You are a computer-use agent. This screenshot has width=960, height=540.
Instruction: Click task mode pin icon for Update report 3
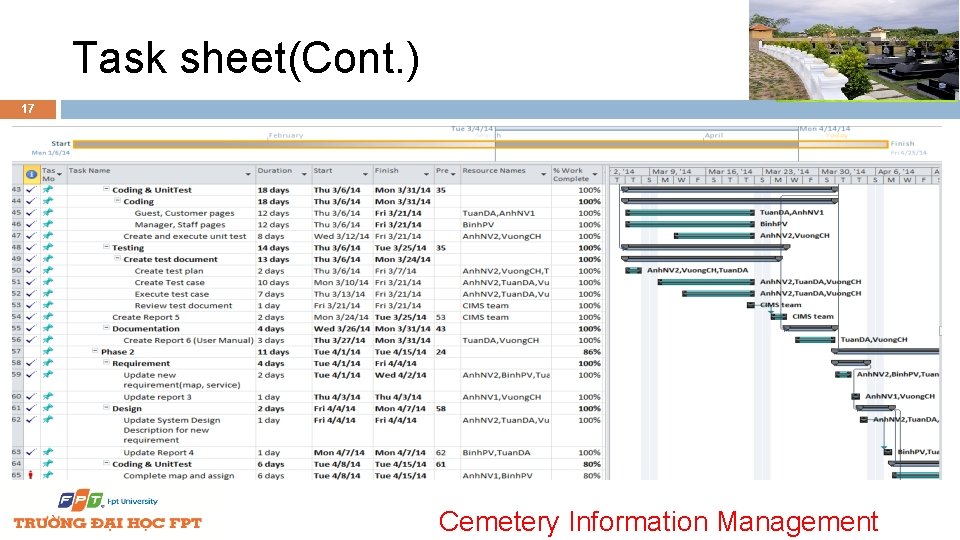(x=48, y=396)
